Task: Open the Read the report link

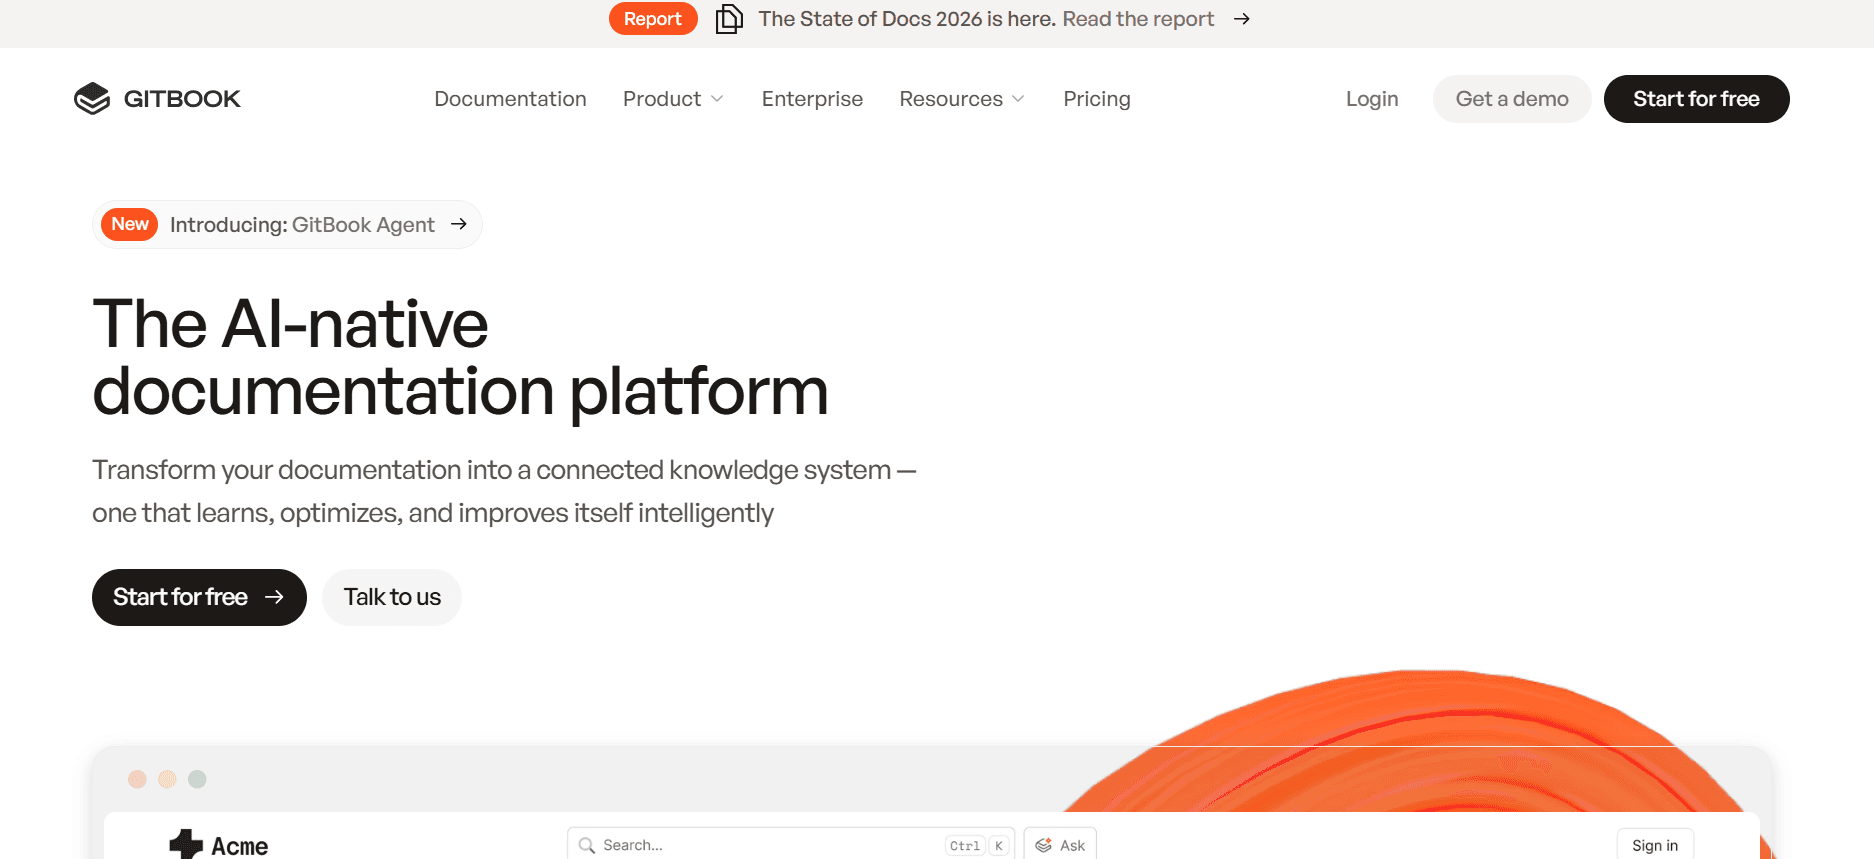Action: click(1138, 19)
